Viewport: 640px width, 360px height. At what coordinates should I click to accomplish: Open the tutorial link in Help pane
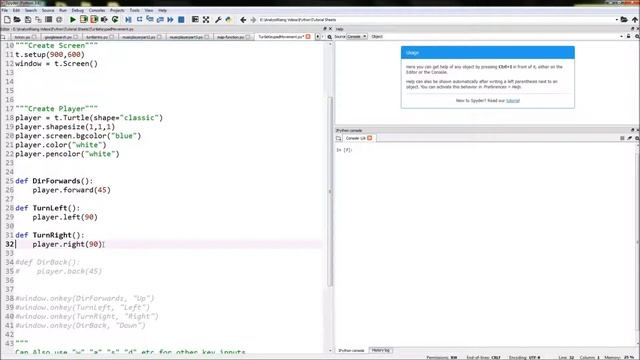(513, 100)
